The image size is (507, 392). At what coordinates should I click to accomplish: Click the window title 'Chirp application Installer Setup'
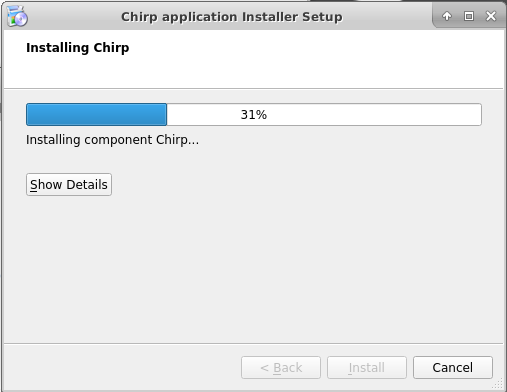pos(232,17)
